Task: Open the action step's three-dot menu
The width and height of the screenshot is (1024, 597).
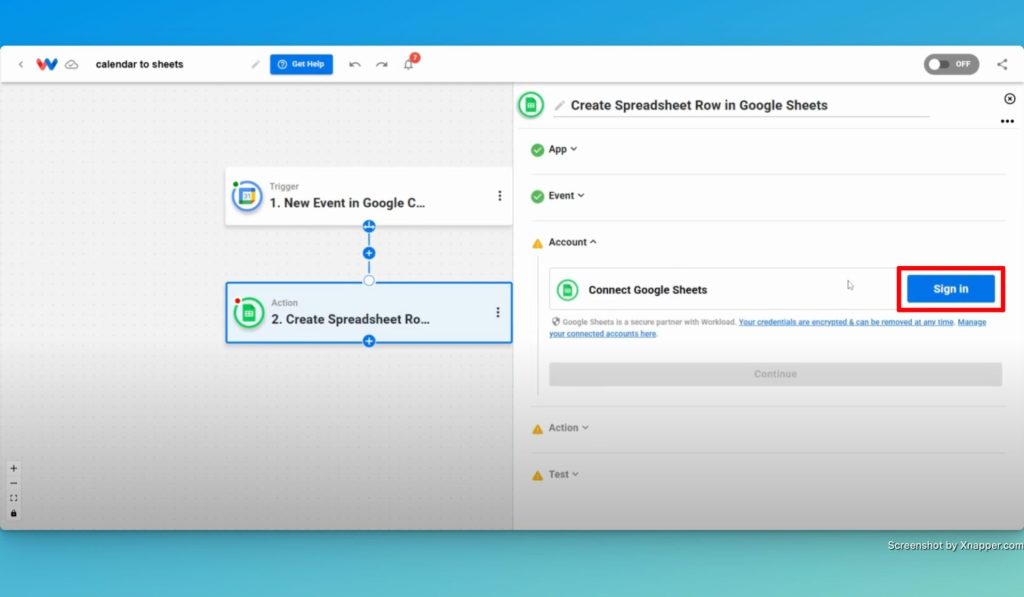Action: [498, 312]
